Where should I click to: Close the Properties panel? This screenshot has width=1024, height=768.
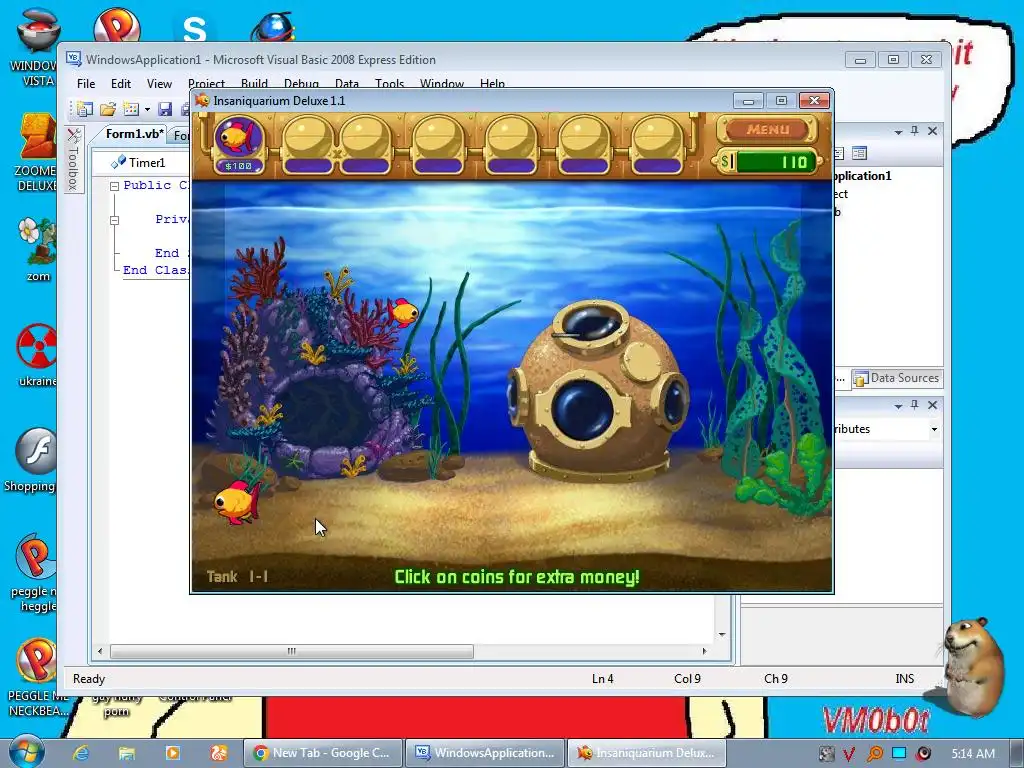[x=933, y=406]
